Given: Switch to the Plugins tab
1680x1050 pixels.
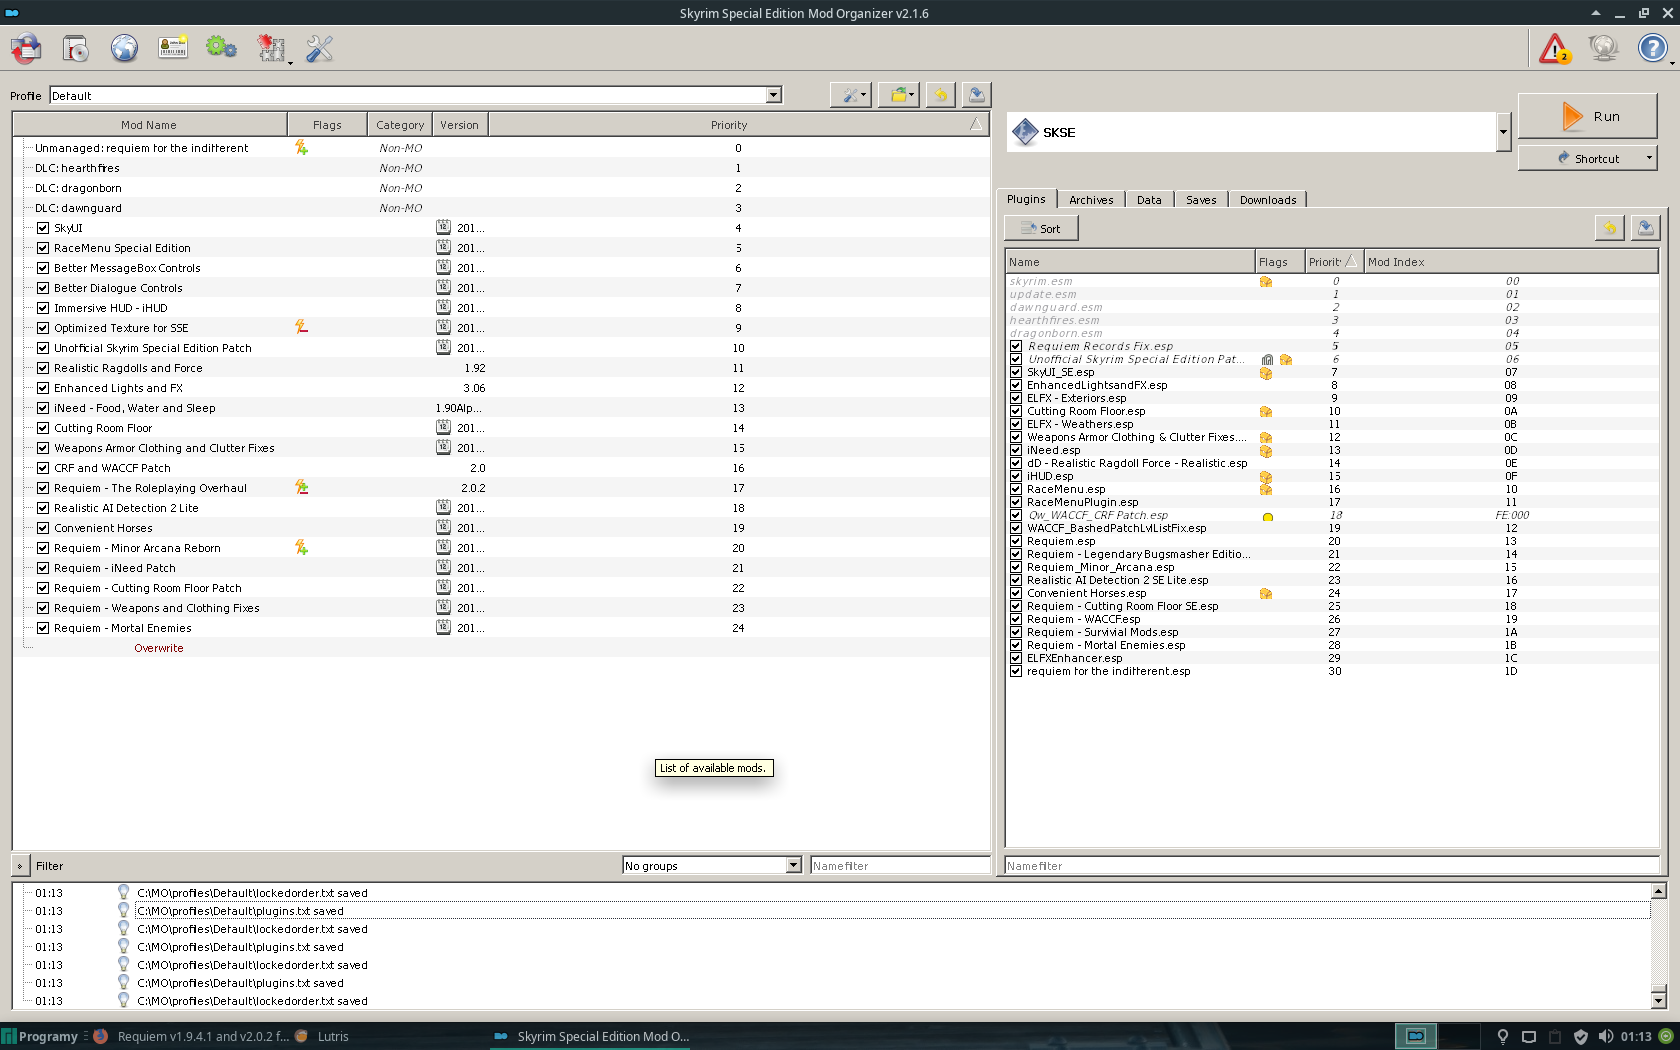Looking at the screenshot, I should 1026,199.
